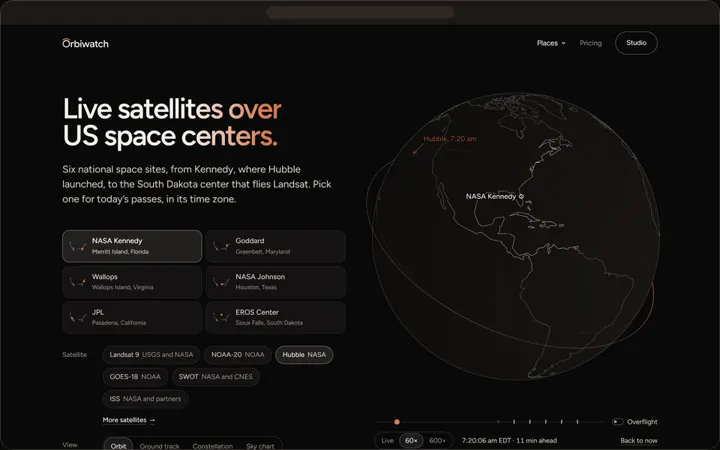Click the Studio button
Image resolution: width=720 pixels, height=450 pixels.
[636, 43]
